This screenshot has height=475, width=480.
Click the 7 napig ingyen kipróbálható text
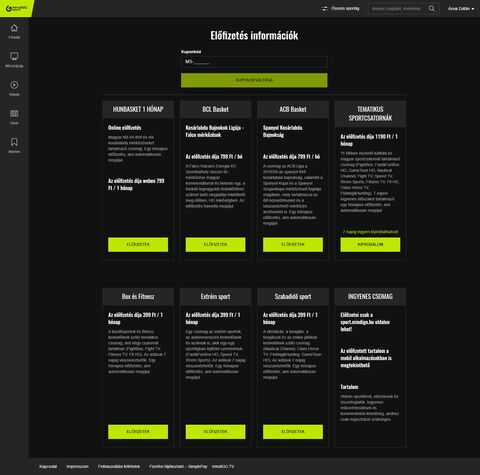[x=370, y=232]
